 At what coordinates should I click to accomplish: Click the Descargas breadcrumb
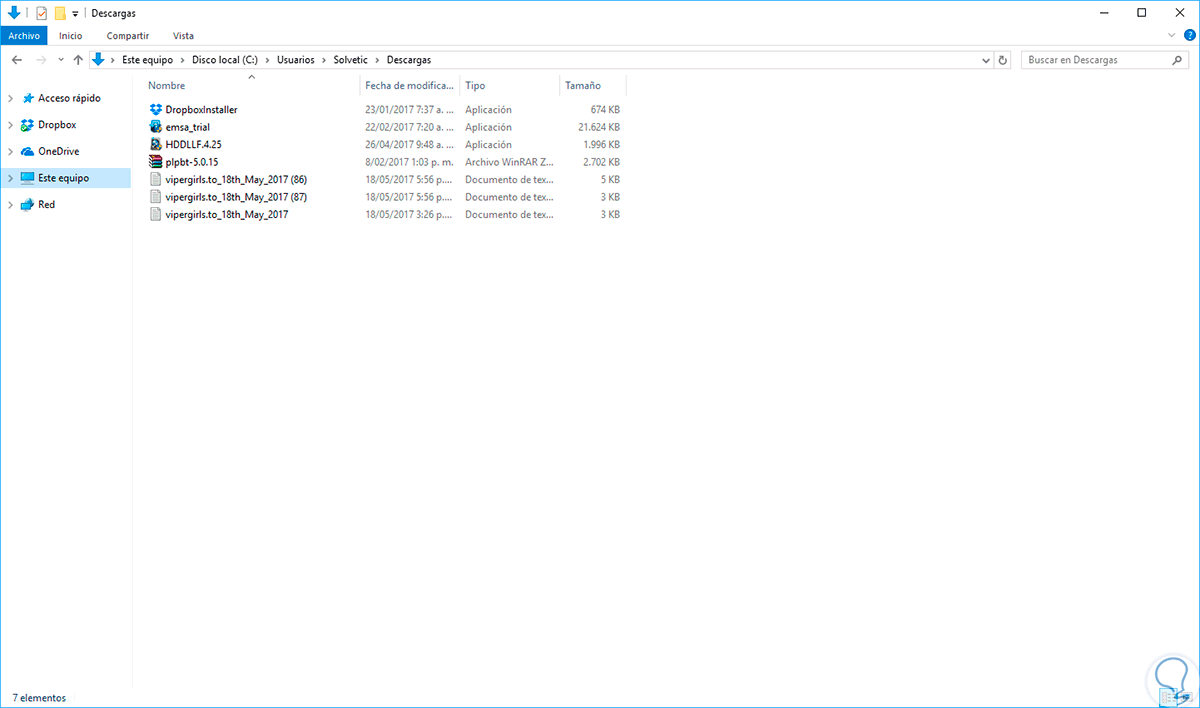click(409, 60)
